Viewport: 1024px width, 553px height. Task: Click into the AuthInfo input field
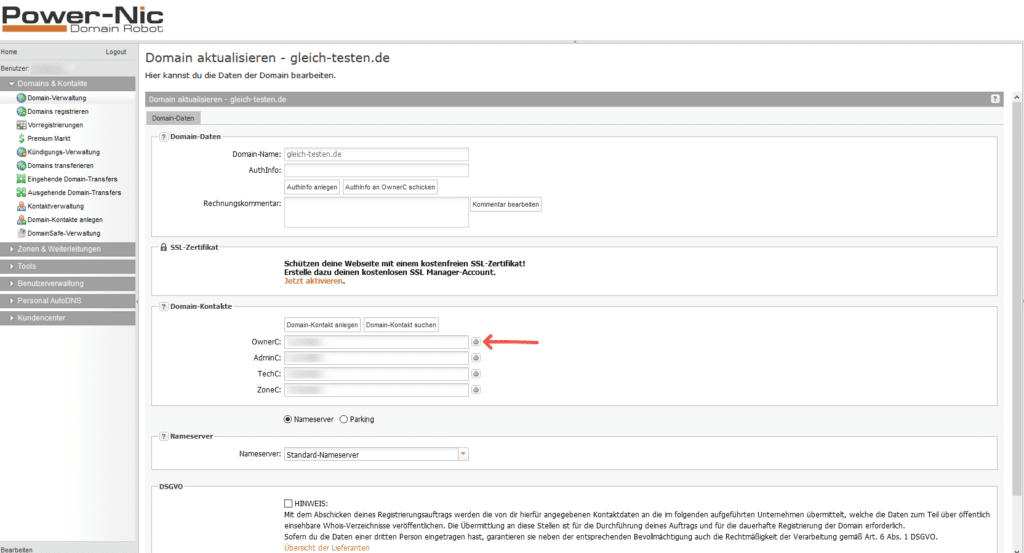coord(377,170)
